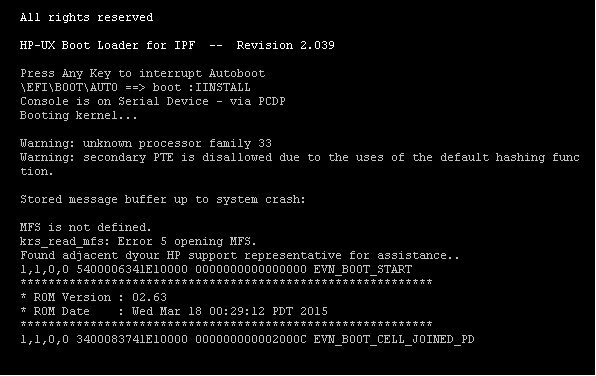
Task: Click the secondary PTE disallowed warning line
Action: (x=300, y=158)
